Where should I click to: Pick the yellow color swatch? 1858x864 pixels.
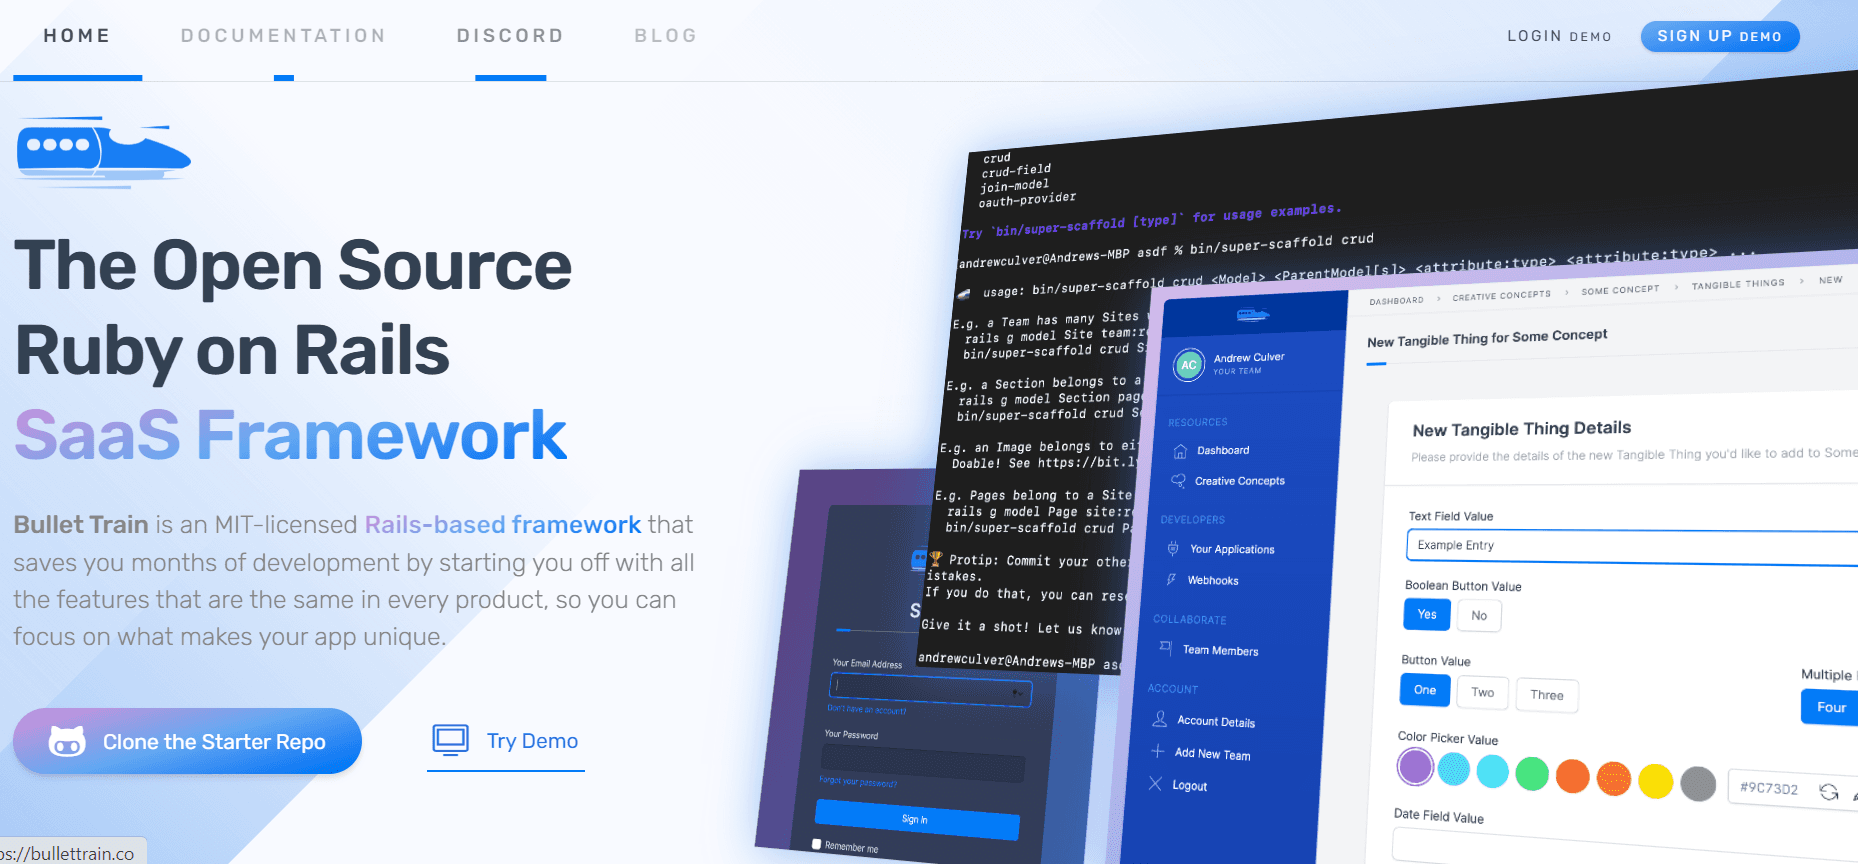pos(1655,781)
